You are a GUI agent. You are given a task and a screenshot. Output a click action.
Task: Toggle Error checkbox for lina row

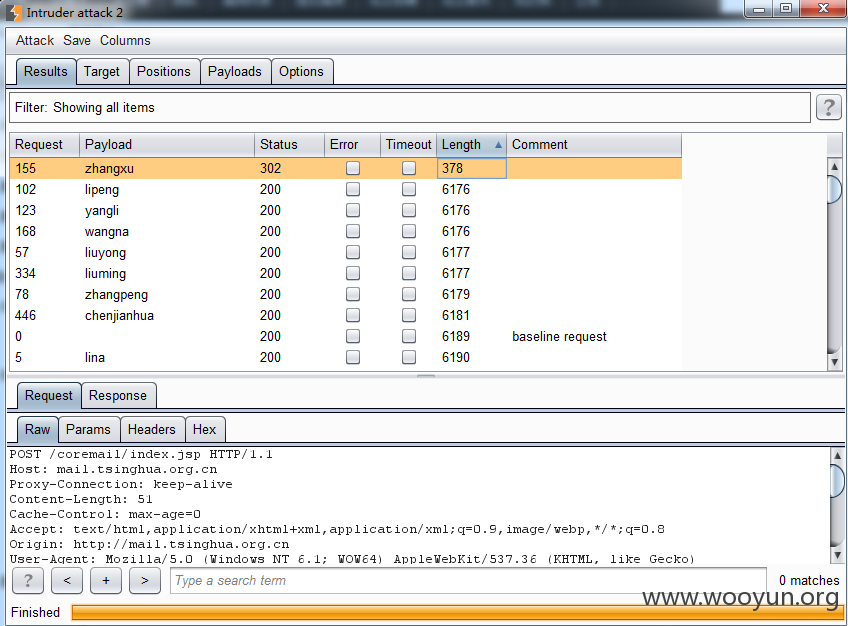(x=353, y=357)
